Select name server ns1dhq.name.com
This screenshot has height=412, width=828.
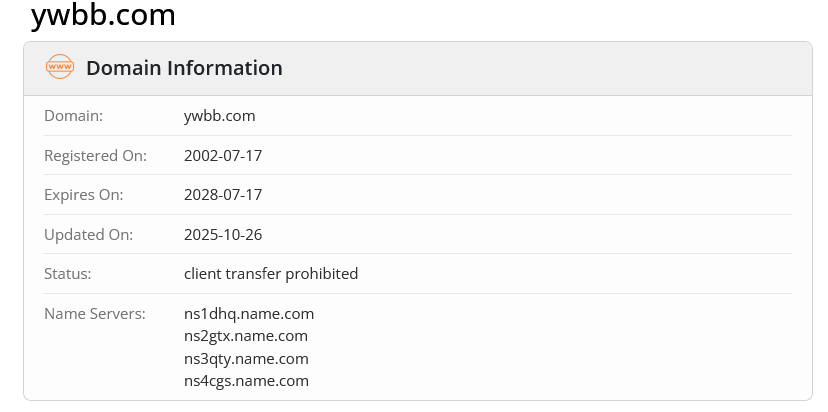(x=249, y=314)
